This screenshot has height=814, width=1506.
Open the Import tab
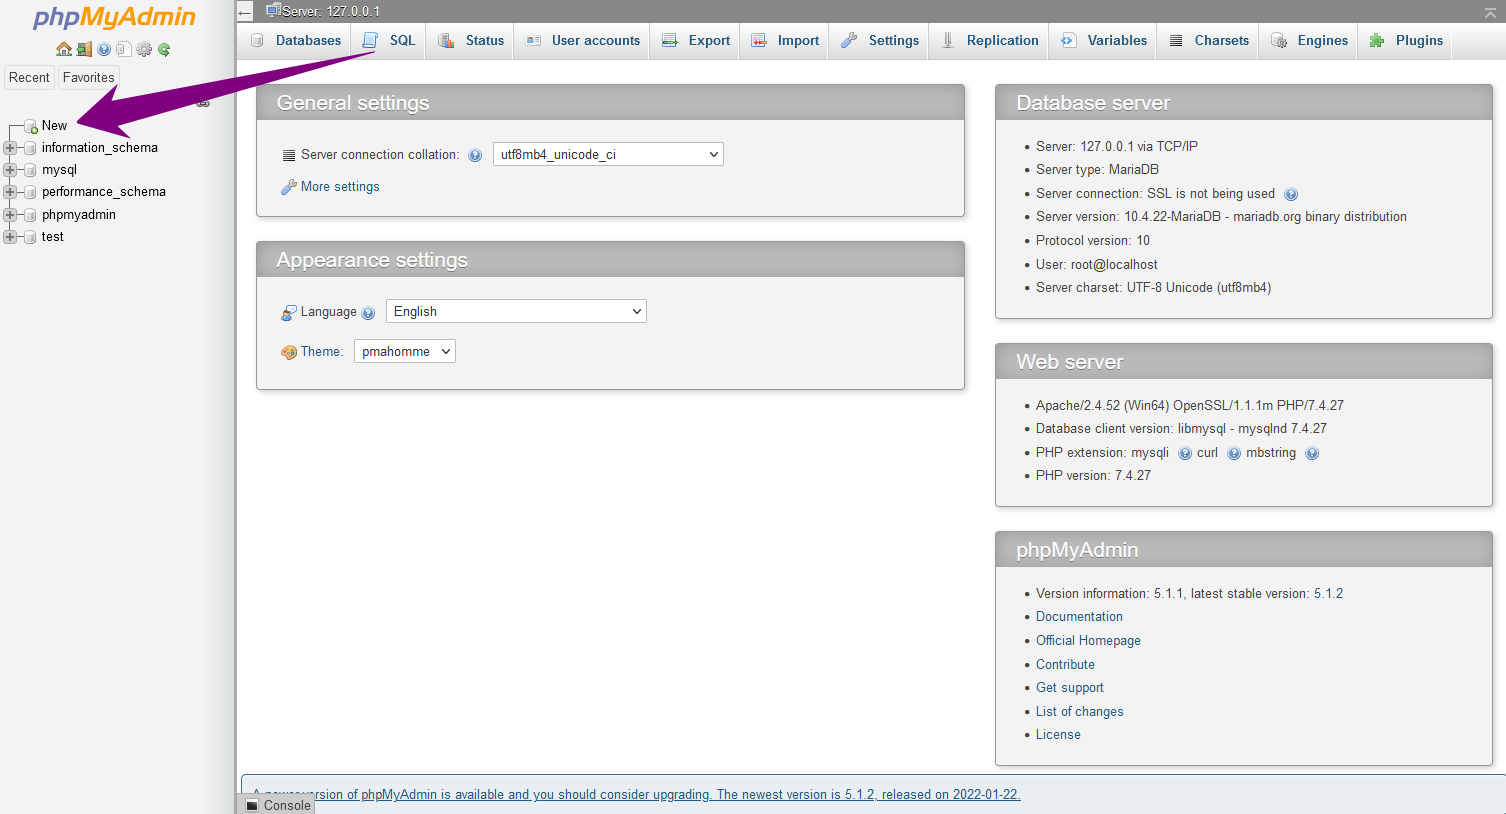coord(785,41)
